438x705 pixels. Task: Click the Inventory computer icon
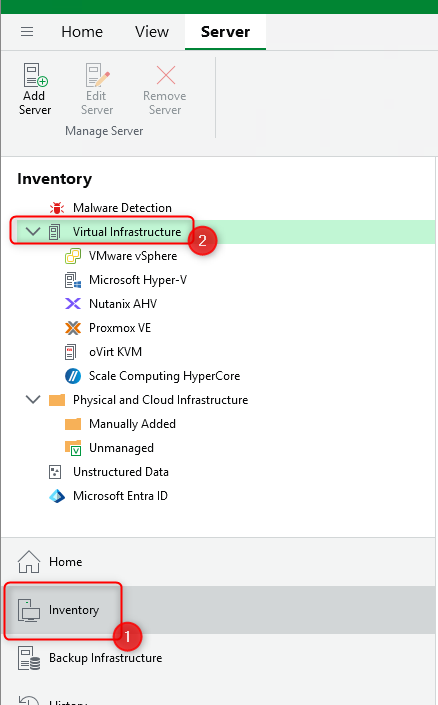(x=29, y=610)
